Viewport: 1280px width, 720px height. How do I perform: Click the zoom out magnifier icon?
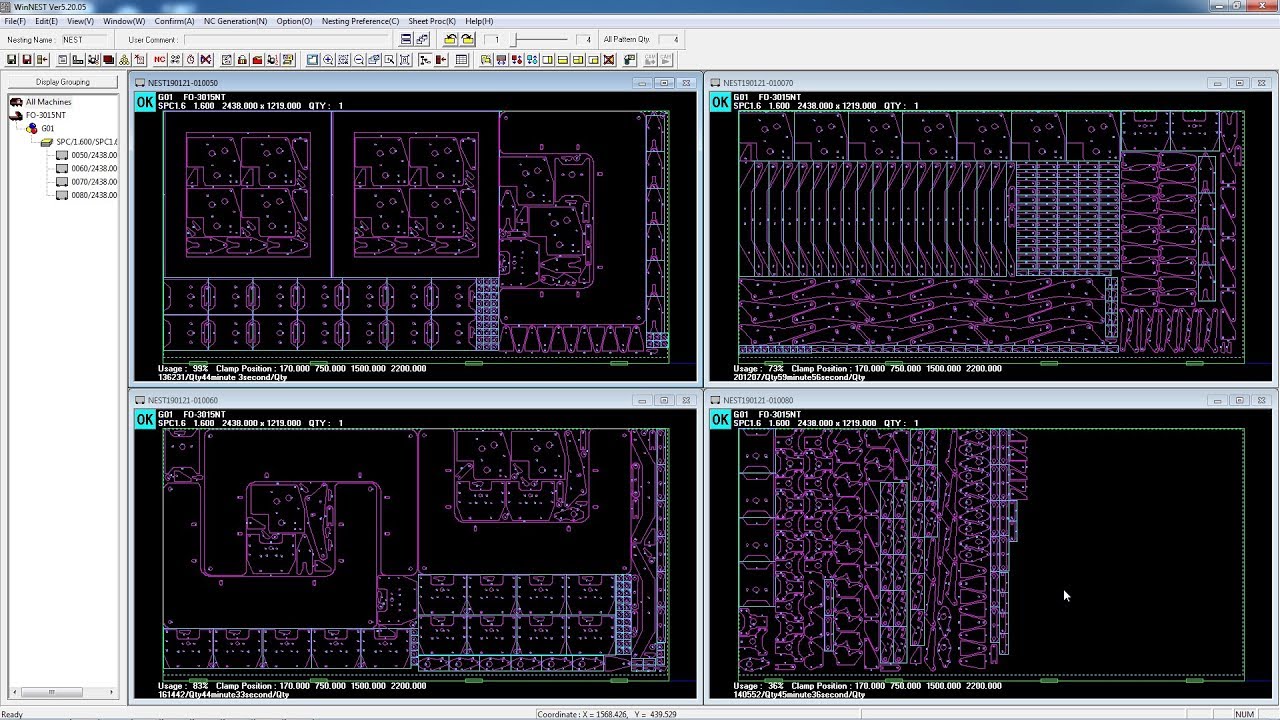coord(359,60)
